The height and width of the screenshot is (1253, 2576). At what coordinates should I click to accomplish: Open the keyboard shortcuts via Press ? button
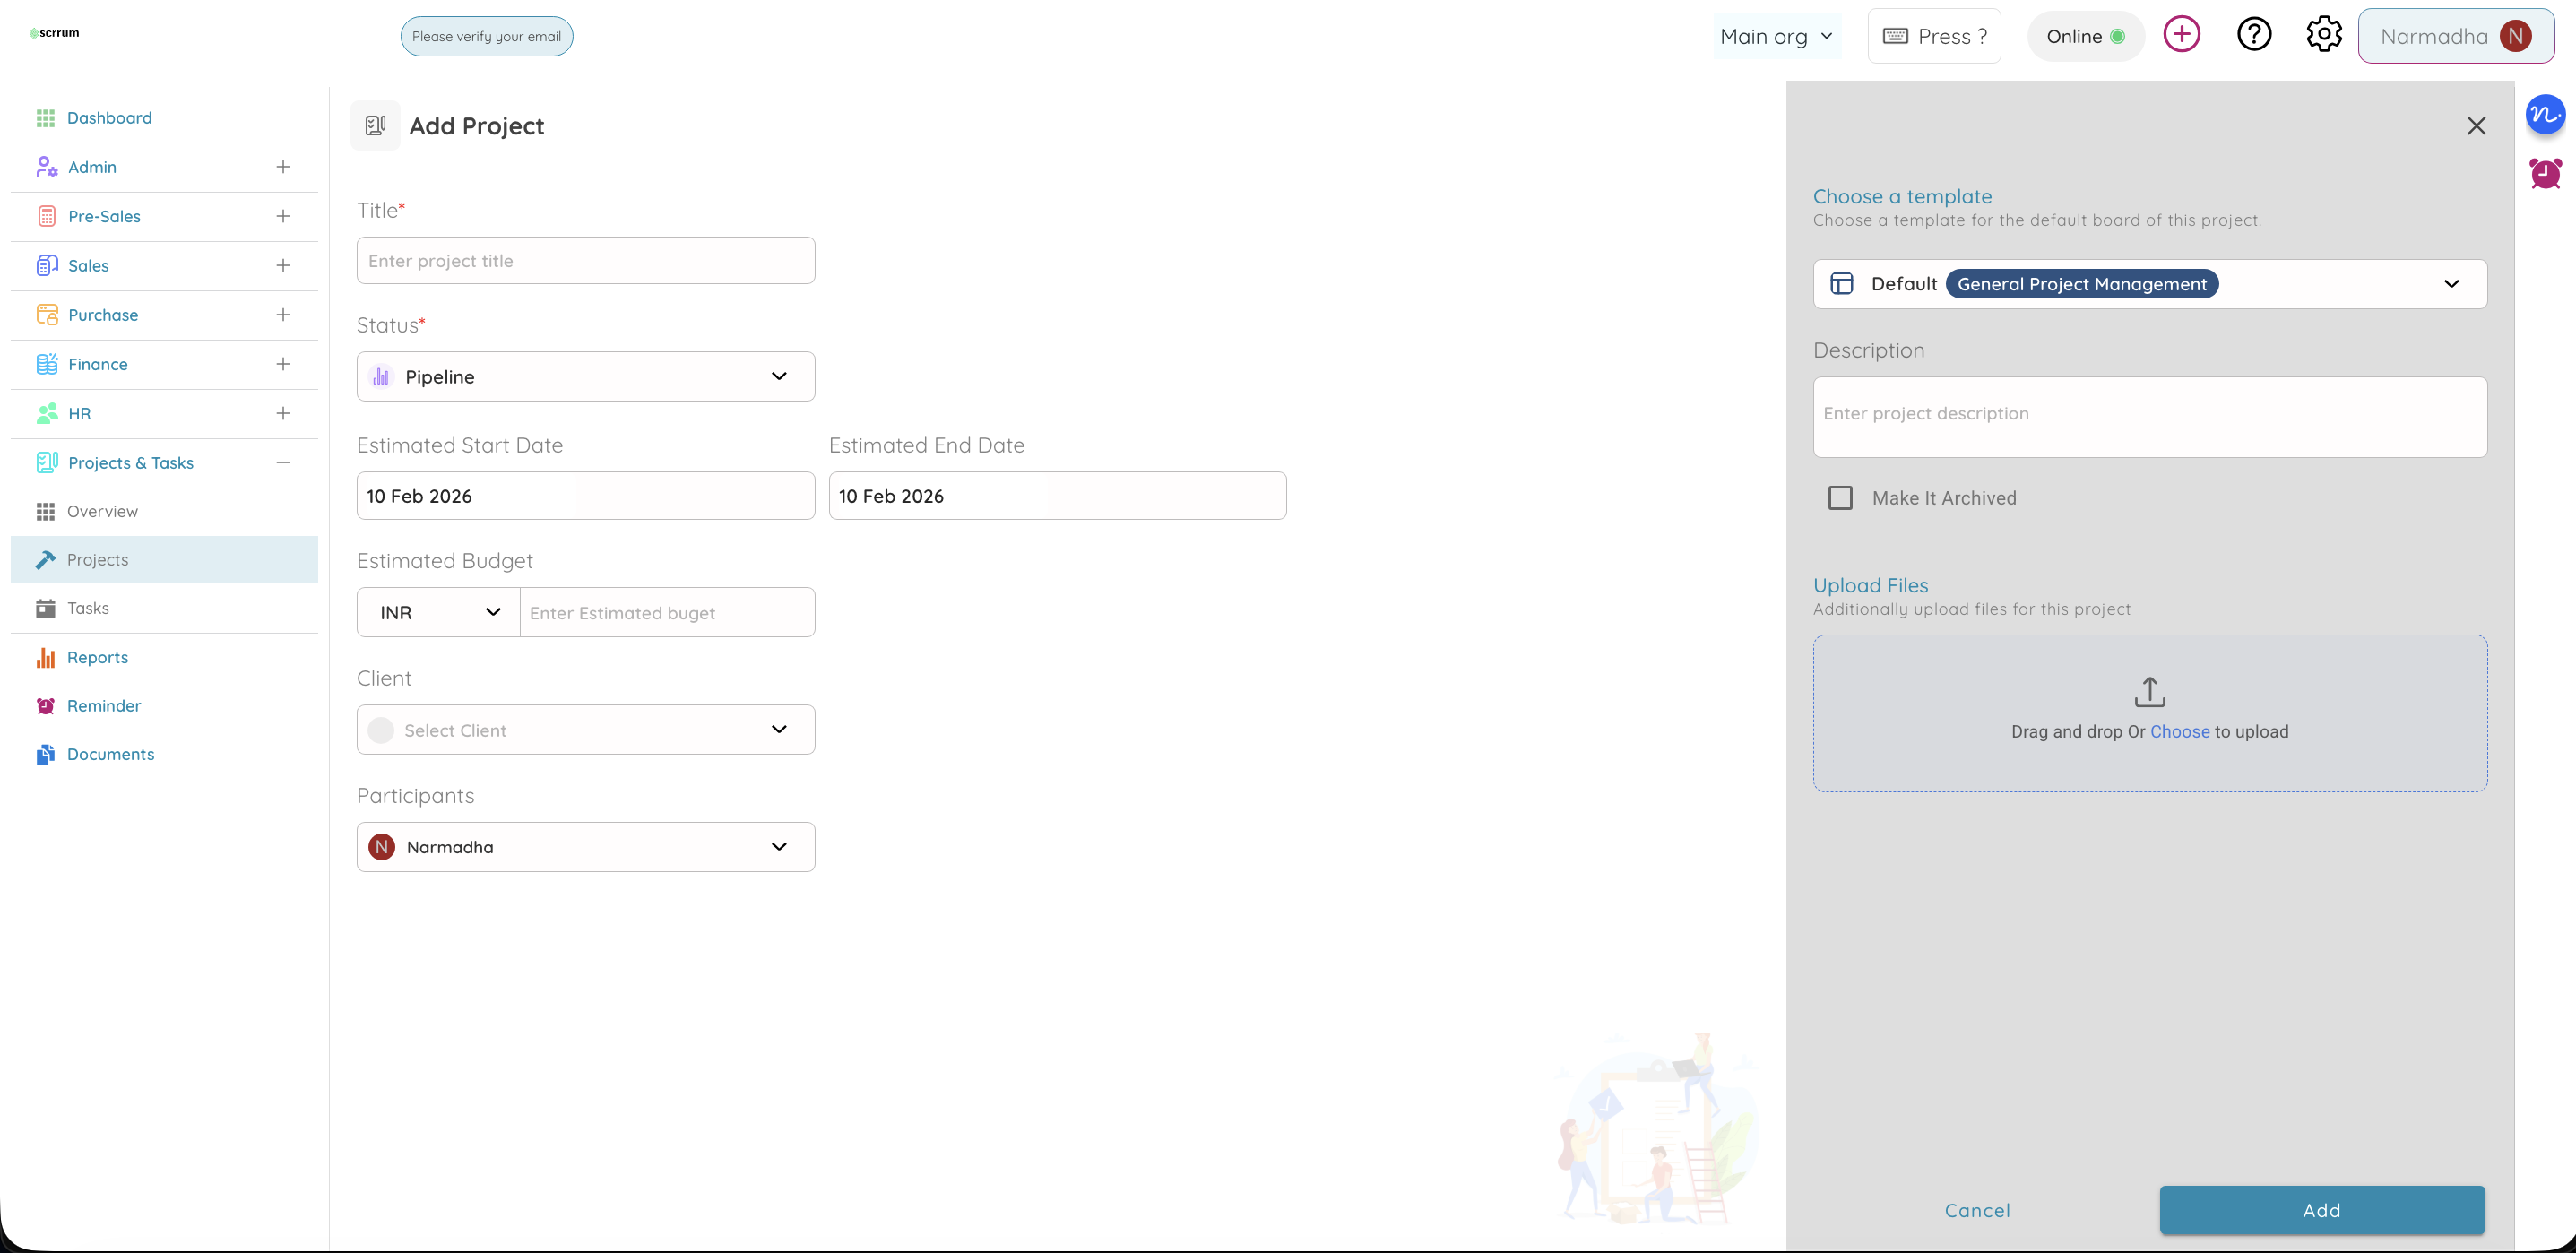click(x=1933, y=35)
